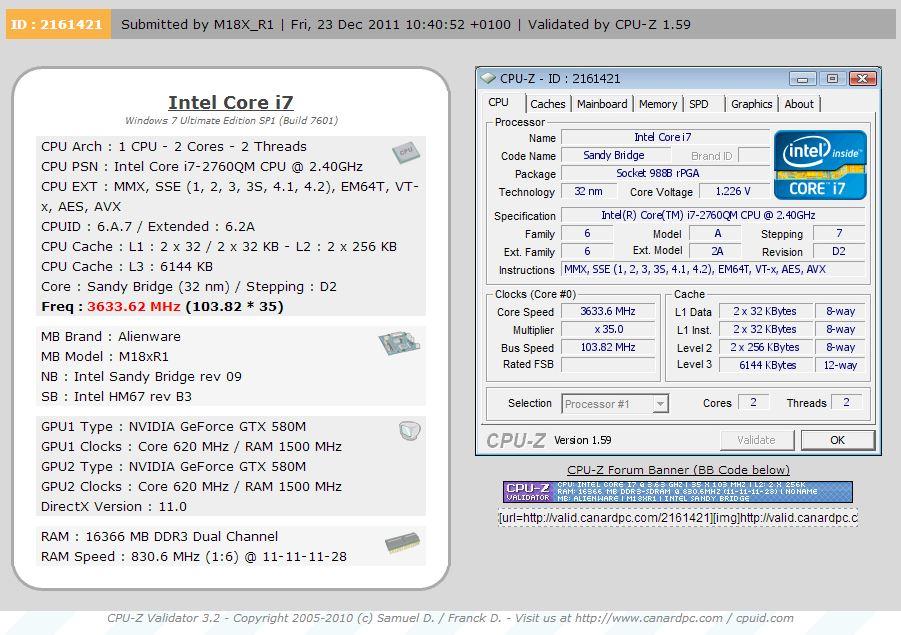Click the Ext. Model 2A value

(716, 251)
